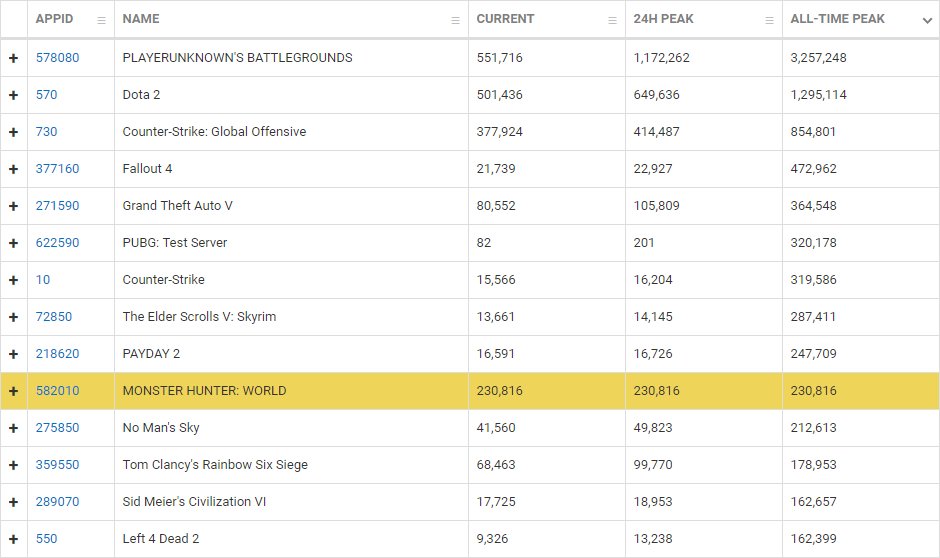This screenshot has width=940, height=558.
Task: Select the MONSTER HUNTER: WORLD name cell
Action: click(291, 391)
